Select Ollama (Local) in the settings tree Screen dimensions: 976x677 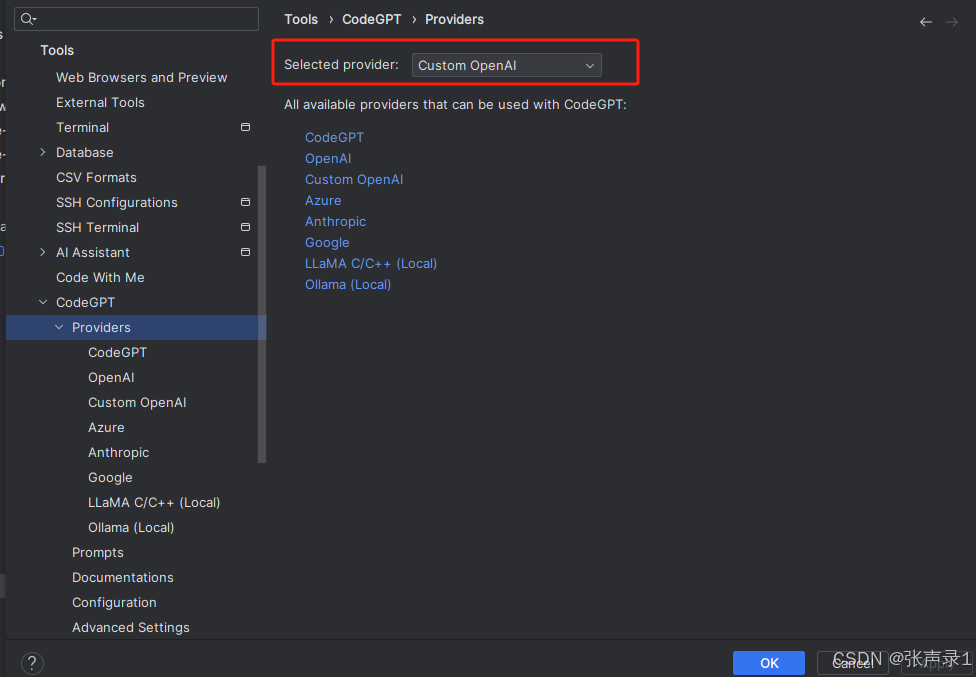coord(131,528)
